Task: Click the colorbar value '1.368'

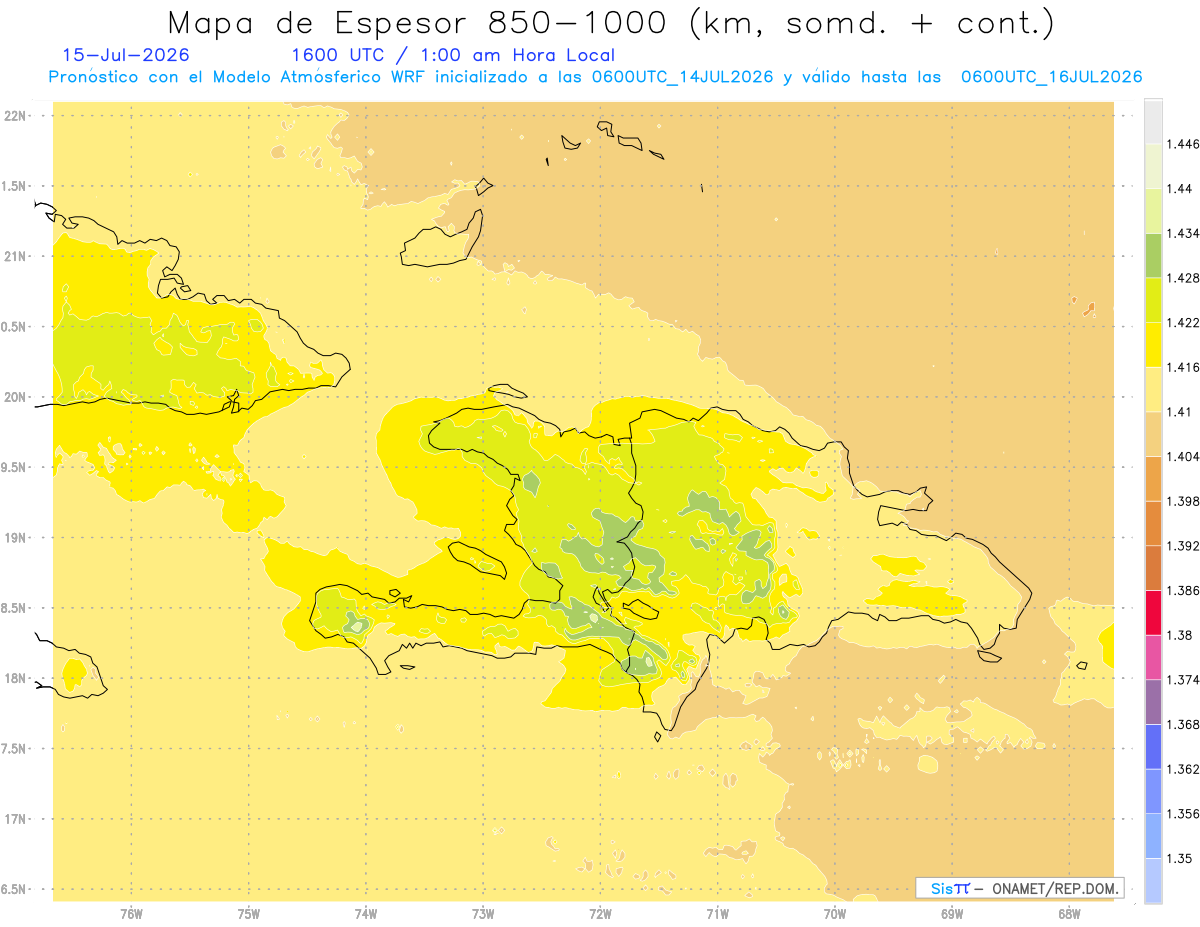Action: point(1183,724)
